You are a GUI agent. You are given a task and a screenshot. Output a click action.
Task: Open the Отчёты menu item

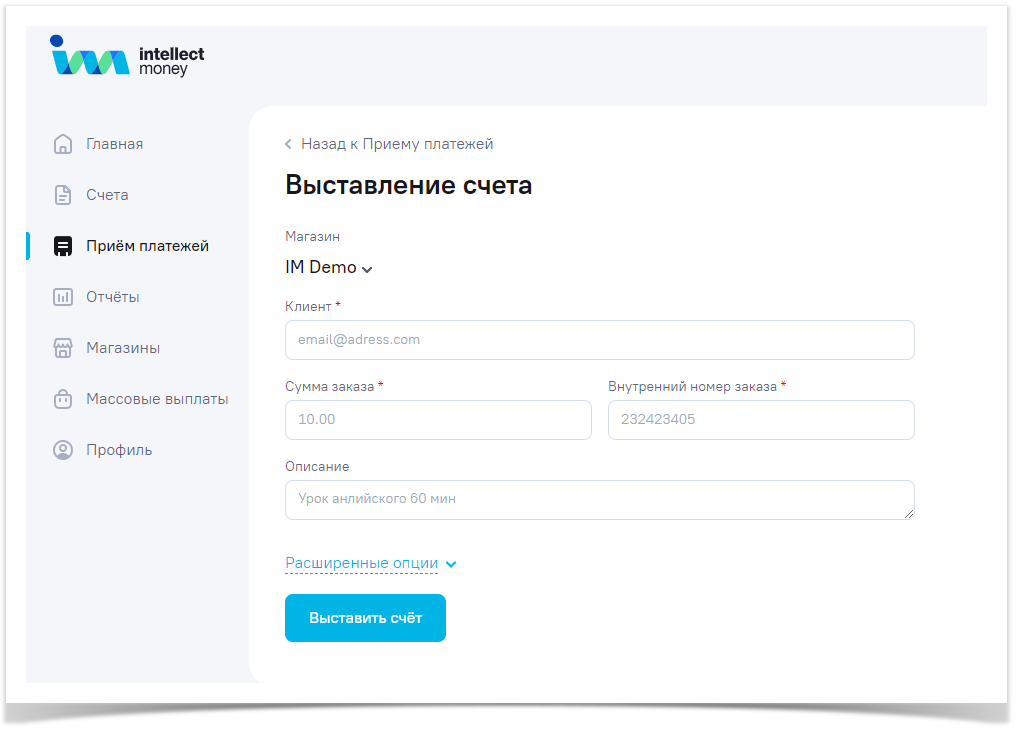112,297
